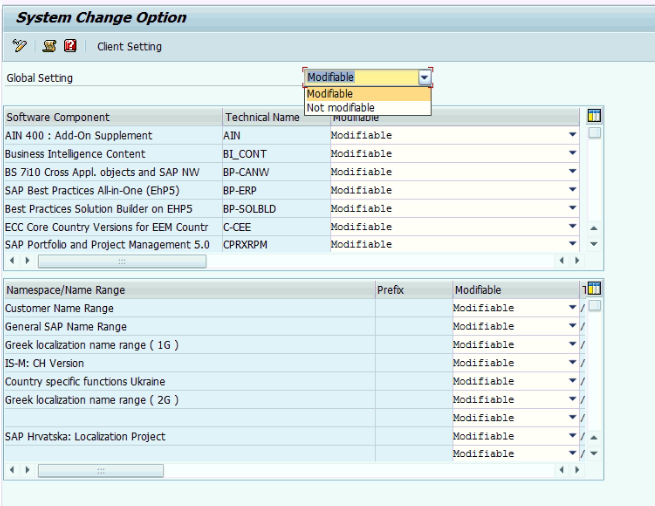
Task: Click Namespace/Name Range column header
Action: [x=190, y=290]
